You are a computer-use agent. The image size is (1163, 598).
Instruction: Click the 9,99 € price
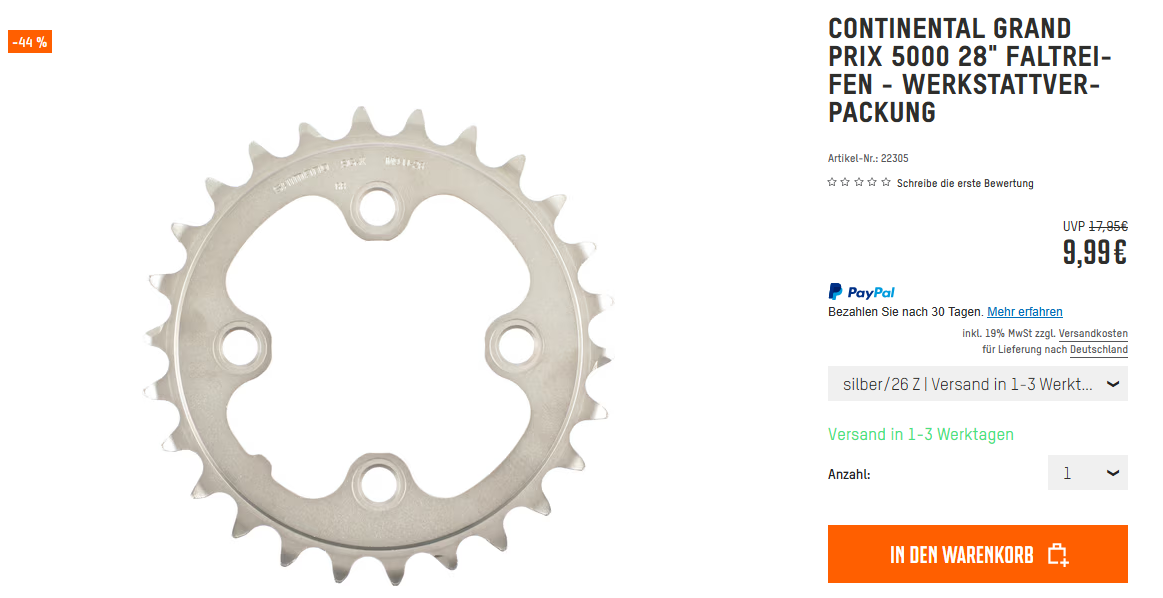(1095, 253)
